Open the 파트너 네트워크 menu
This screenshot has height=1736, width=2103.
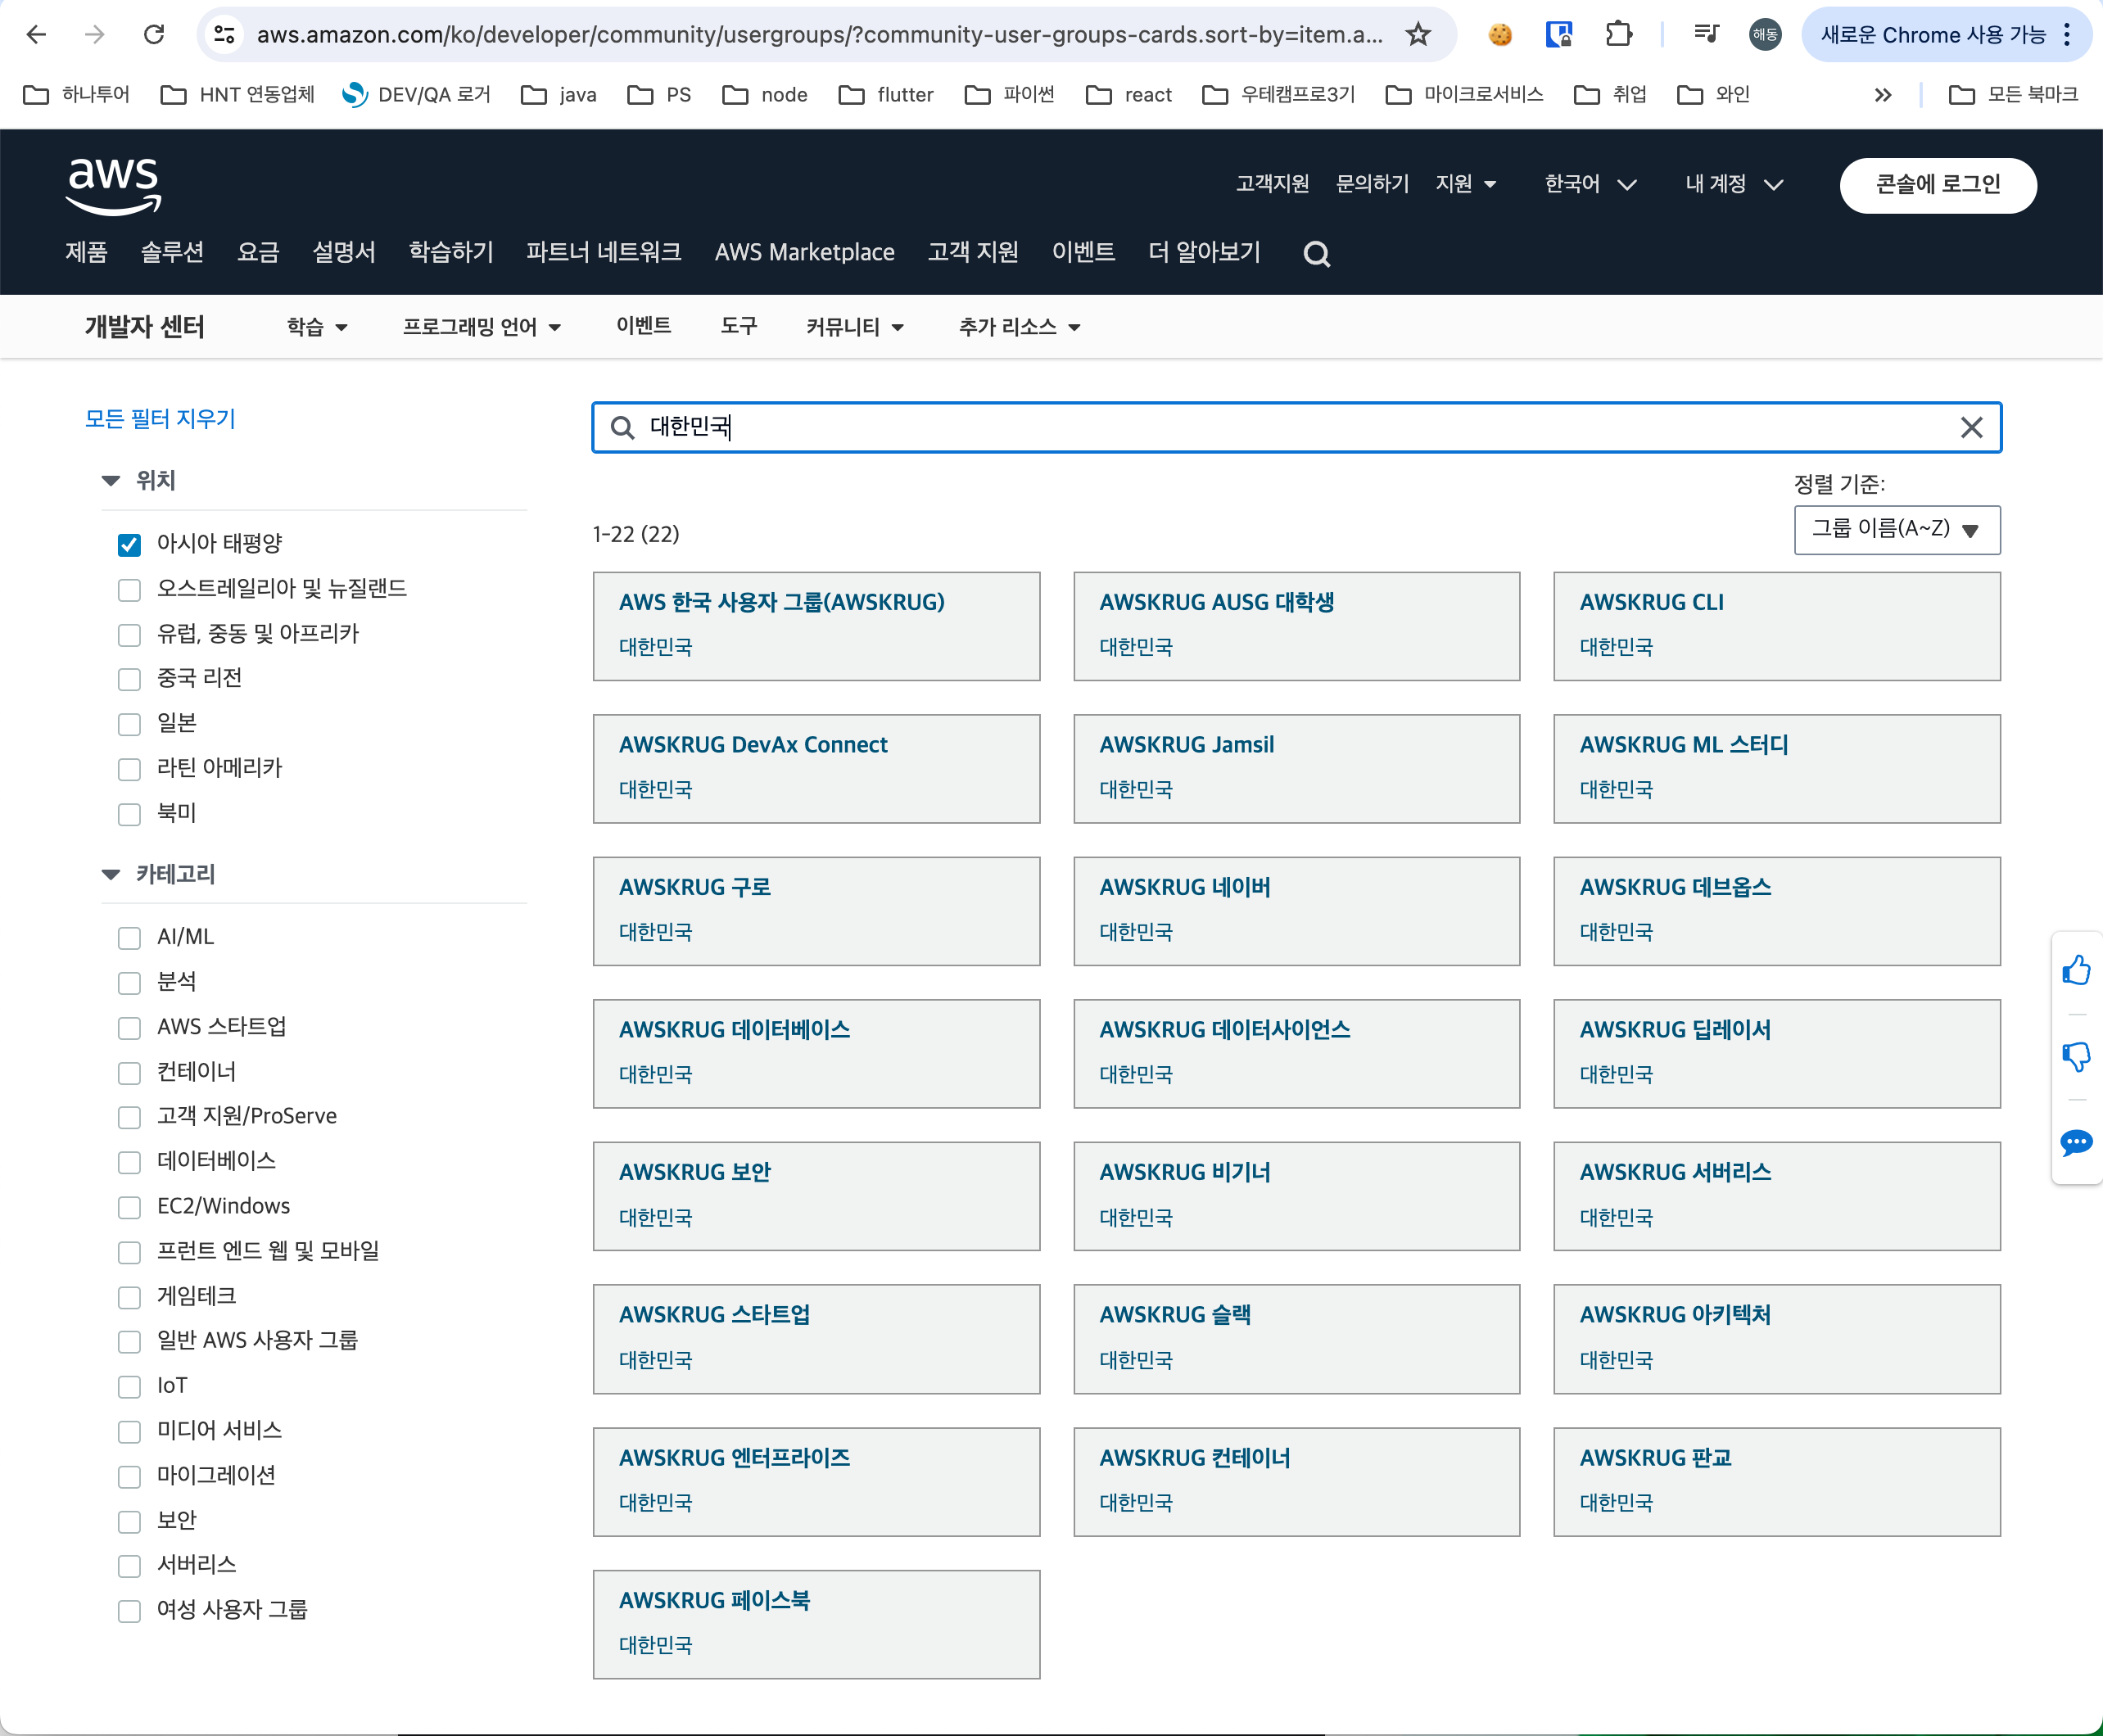tap(604, 252)
